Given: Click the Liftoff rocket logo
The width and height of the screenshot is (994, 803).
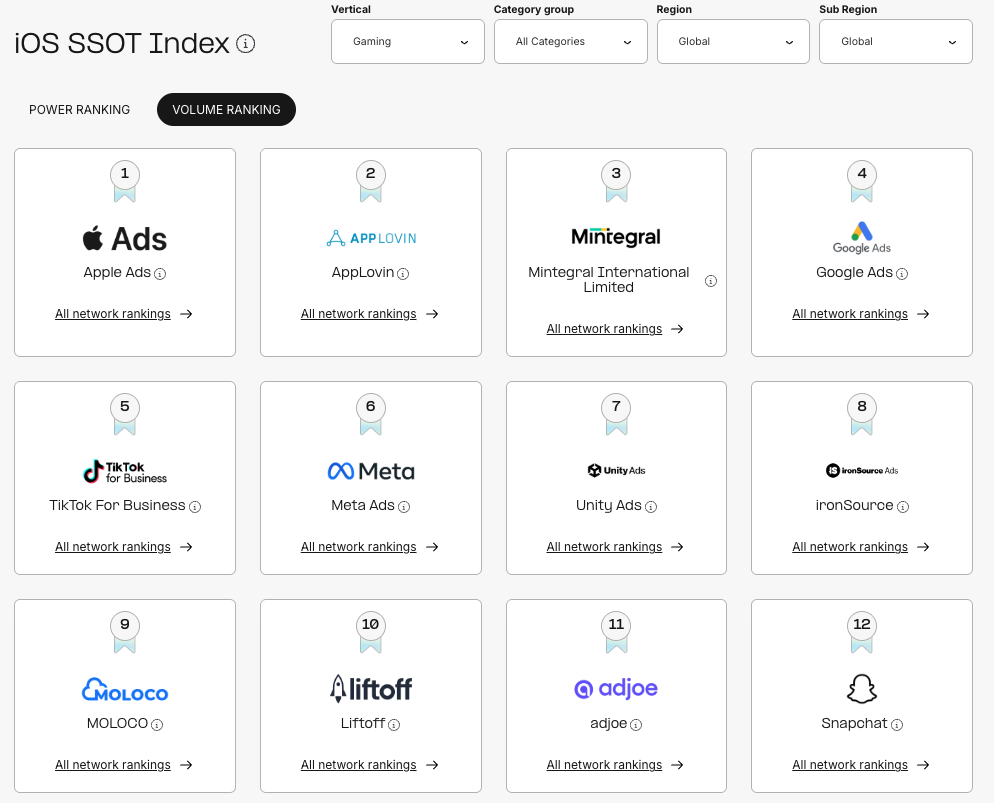Looking at the screenshot, I should 371,688.
